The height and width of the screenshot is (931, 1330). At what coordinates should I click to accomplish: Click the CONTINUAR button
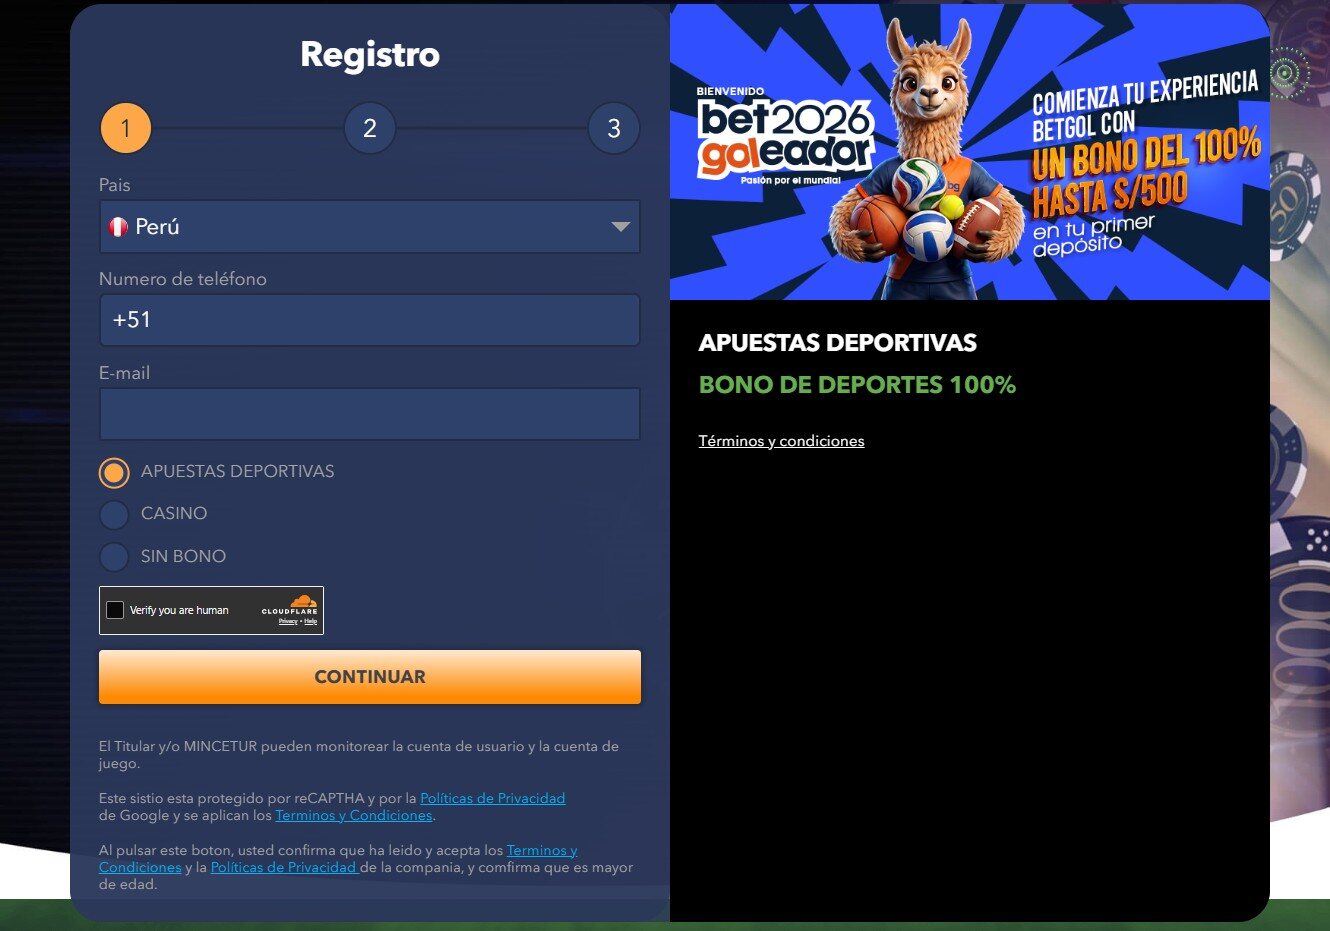(x=369, y=677)
